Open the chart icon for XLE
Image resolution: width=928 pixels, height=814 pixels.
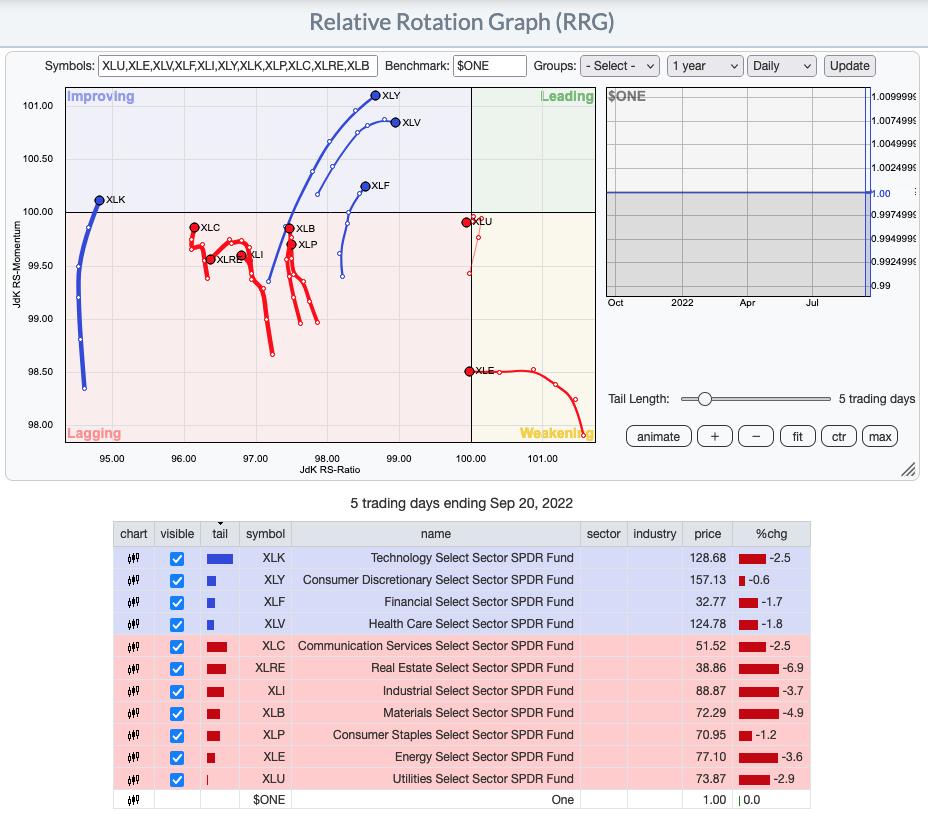[134, 757]
